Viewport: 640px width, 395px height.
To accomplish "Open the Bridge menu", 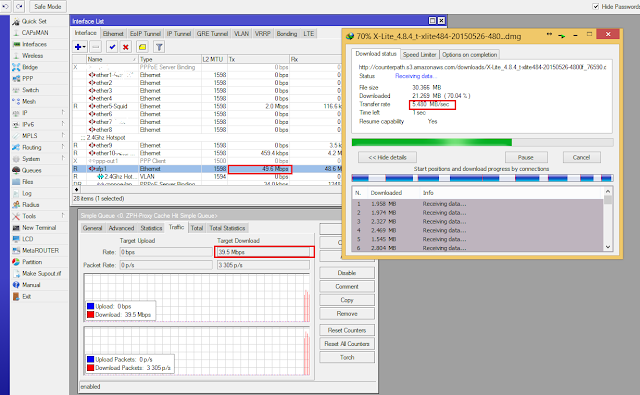I will click(30, 67).
